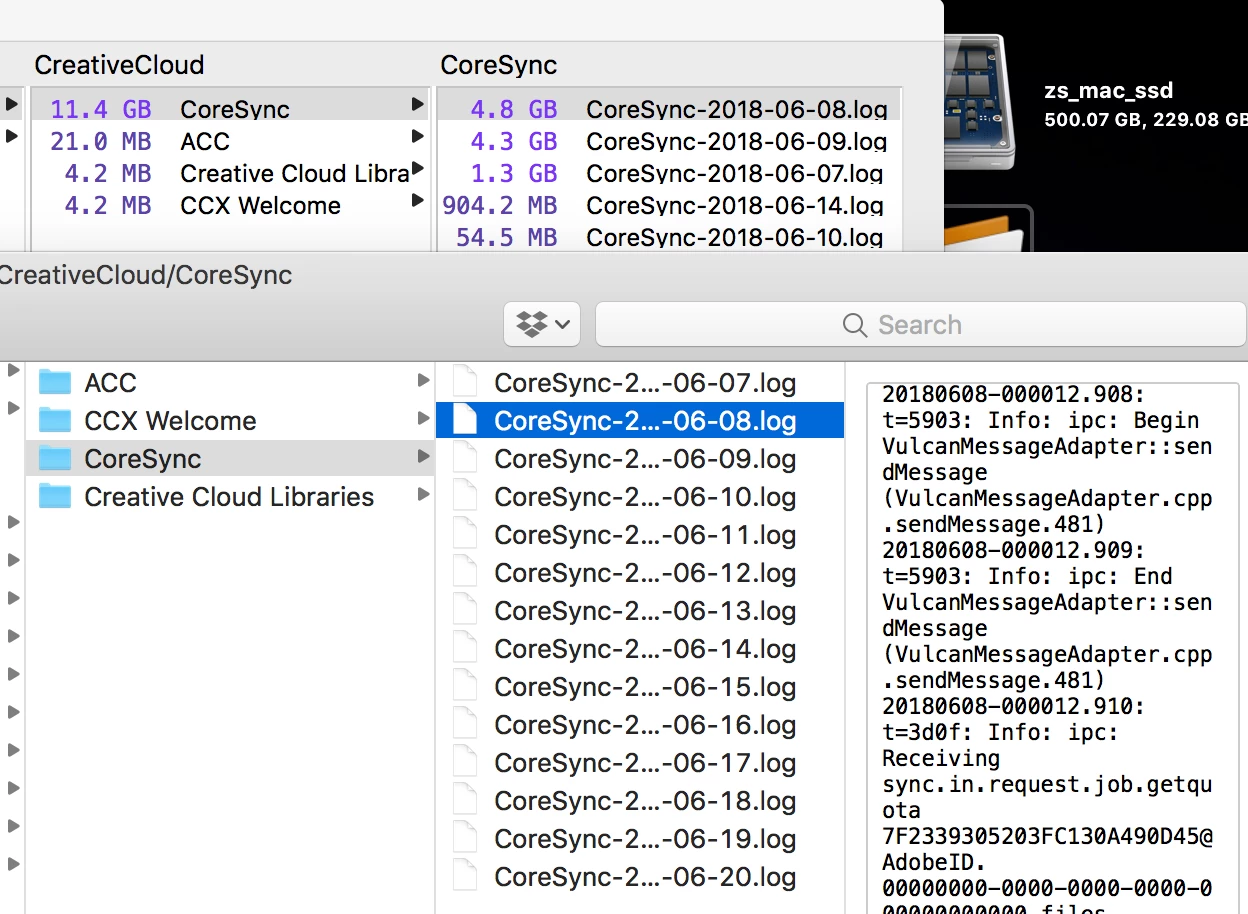Viewport: 1248px width, 914px height.
Task: Click file icon of CoreSync-2...-06-15.log
Action: 465,686
